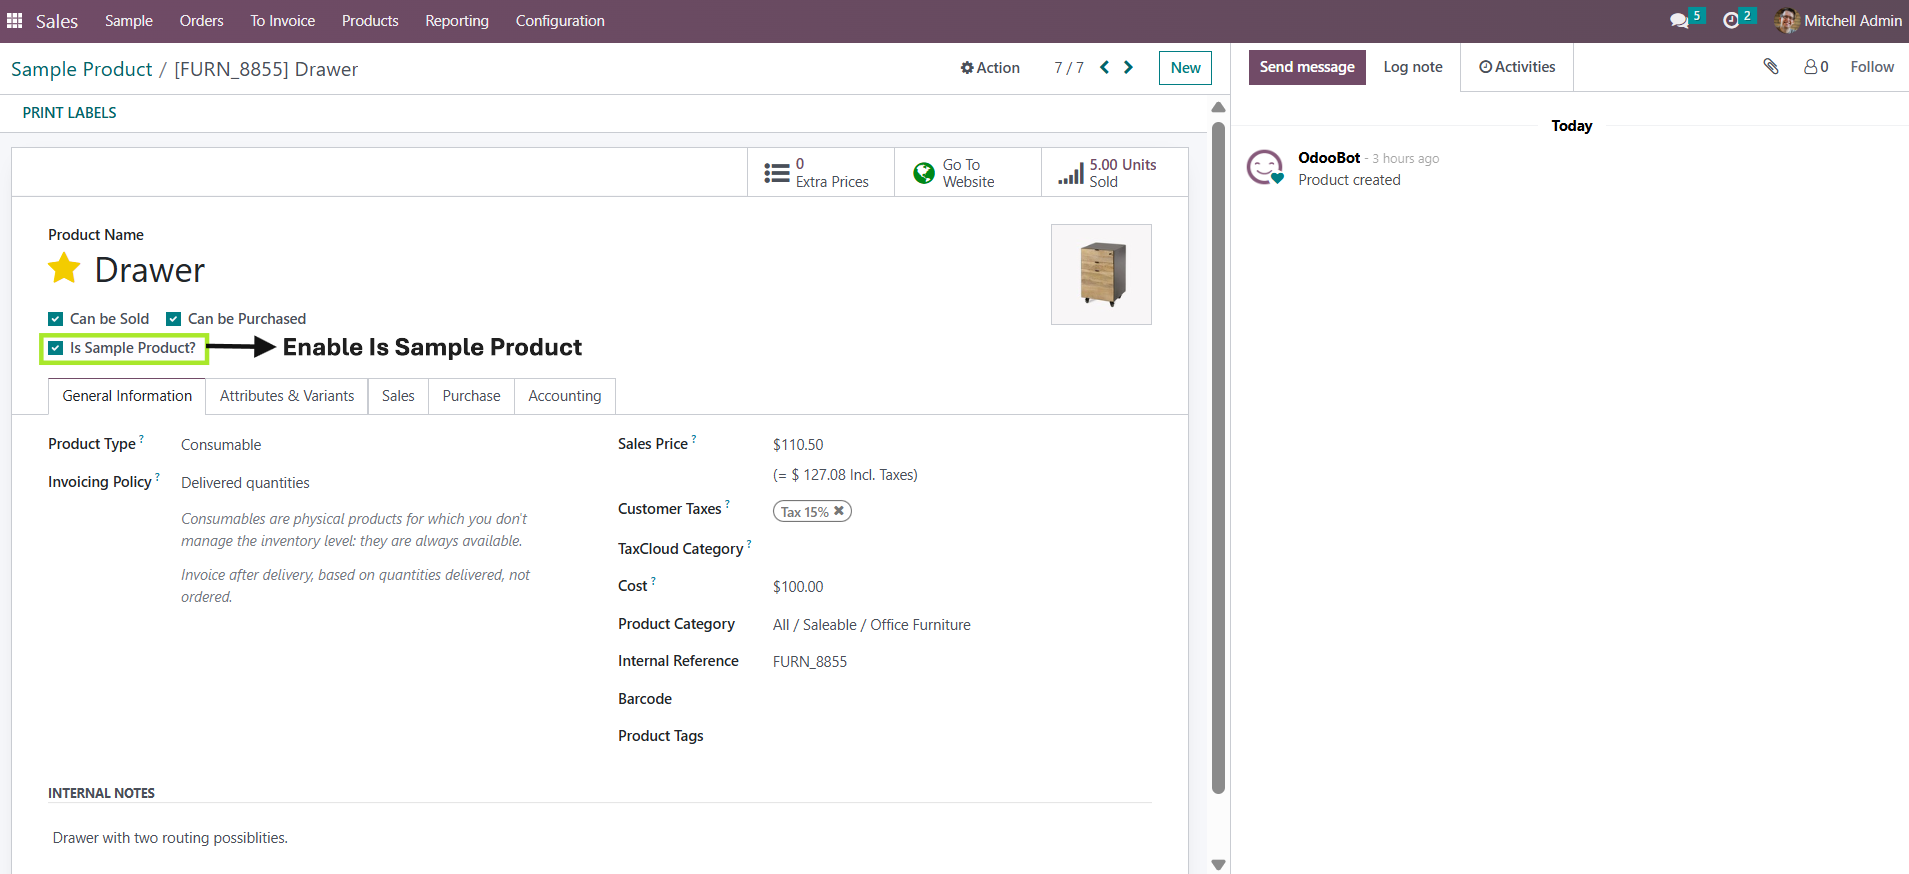Viewport: 1909px width, 874px height.
Task: Click the Product Type value Consumable
Action: pyautogui.click(x=221, y=445)
